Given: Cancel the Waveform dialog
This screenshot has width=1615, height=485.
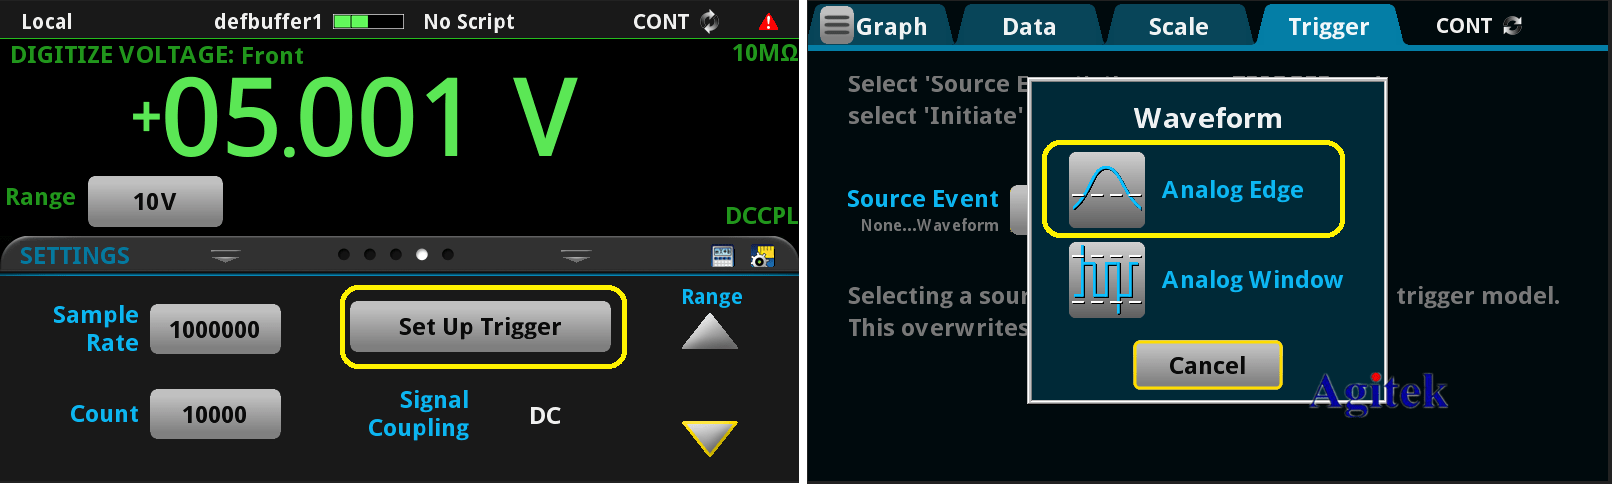Looking at the screenshot, I should click(x=1207, y=365).
